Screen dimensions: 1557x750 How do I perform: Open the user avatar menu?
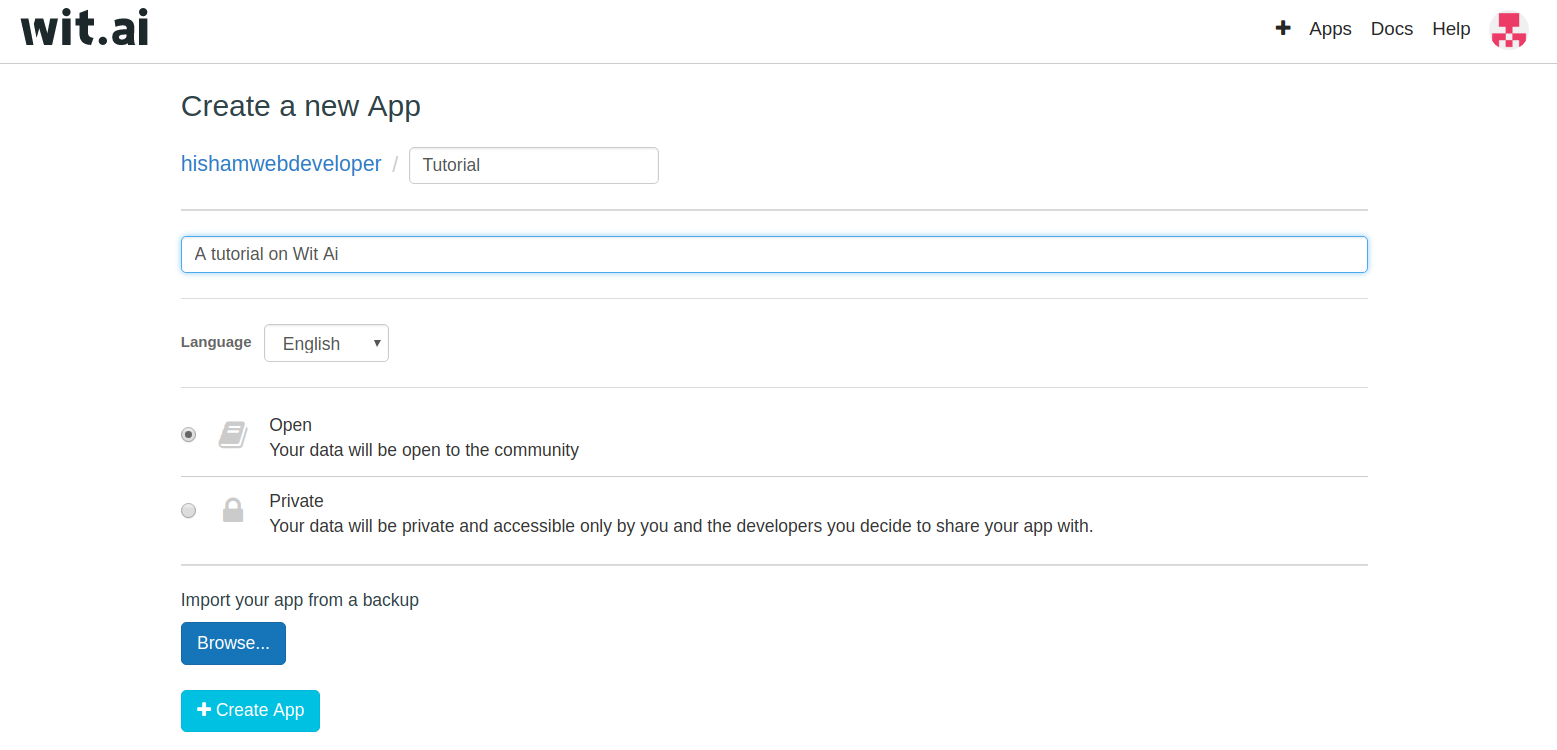[x=1508, y=30]
